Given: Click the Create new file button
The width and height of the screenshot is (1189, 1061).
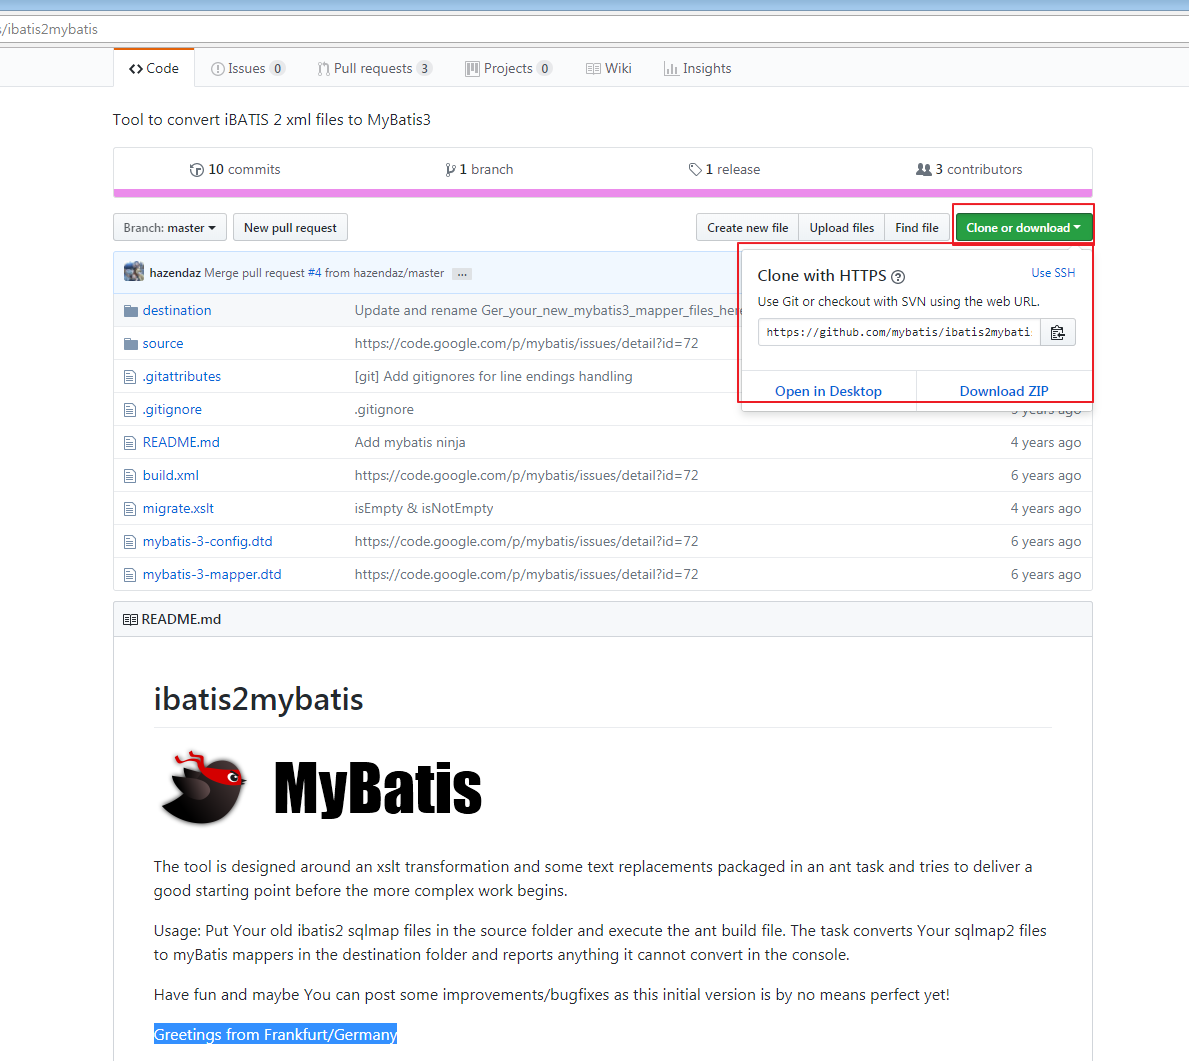Looking at the screenshot, I should 748,228.
